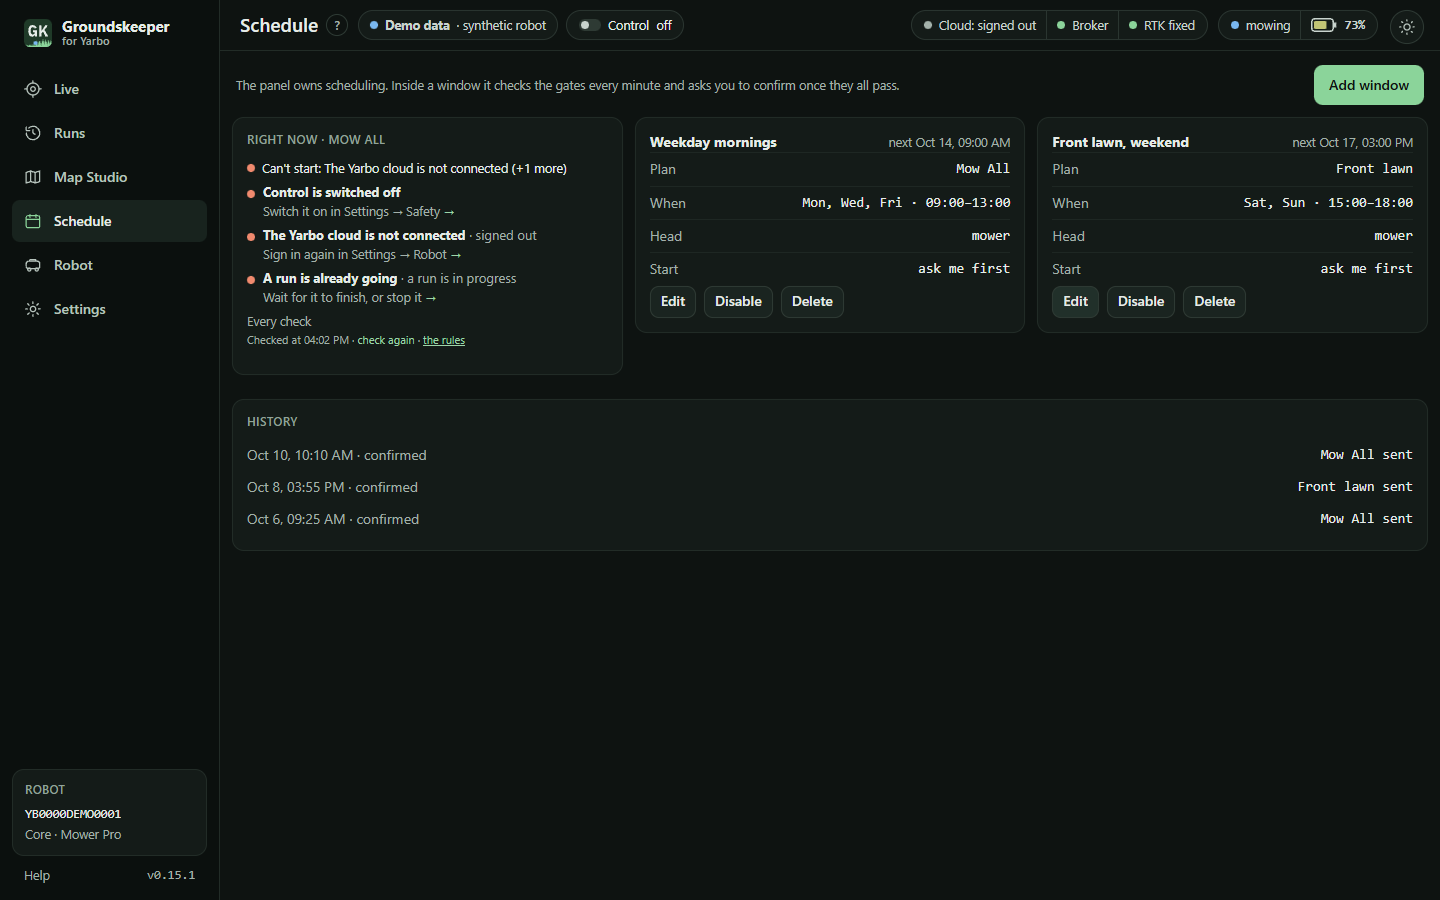Click the Live target icon in sidebar
This screenshot has width=1440, height=900.
click(x=33, y=89)
